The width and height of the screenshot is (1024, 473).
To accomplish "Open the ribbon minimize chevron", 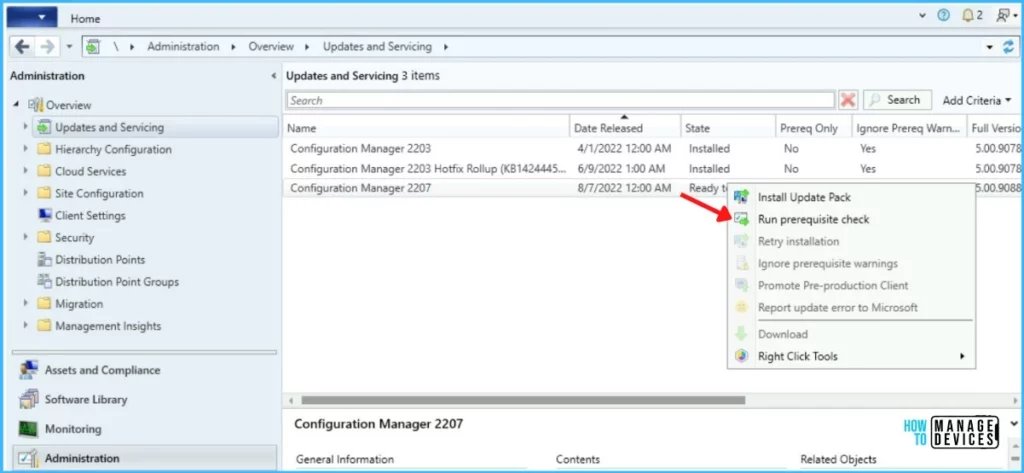I will pos(922,16).
